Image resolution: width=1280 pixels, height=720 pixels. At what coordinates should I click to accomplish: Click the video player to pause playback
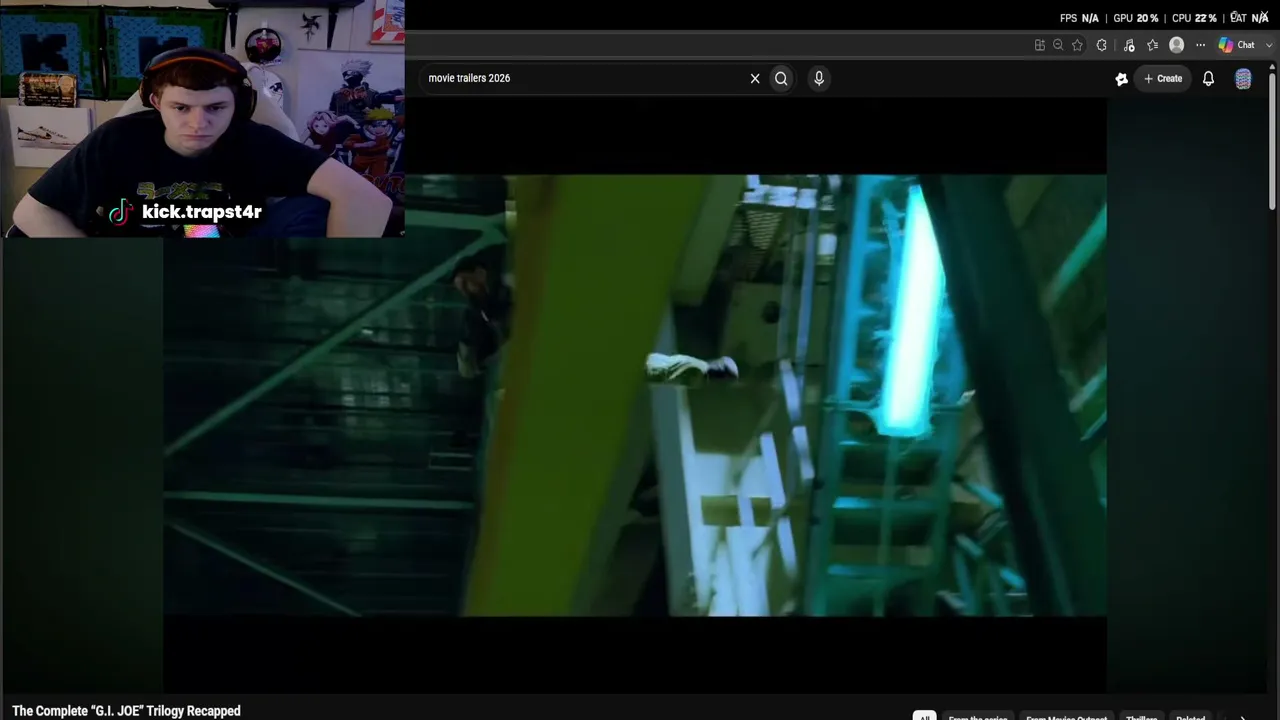(635, 395)
